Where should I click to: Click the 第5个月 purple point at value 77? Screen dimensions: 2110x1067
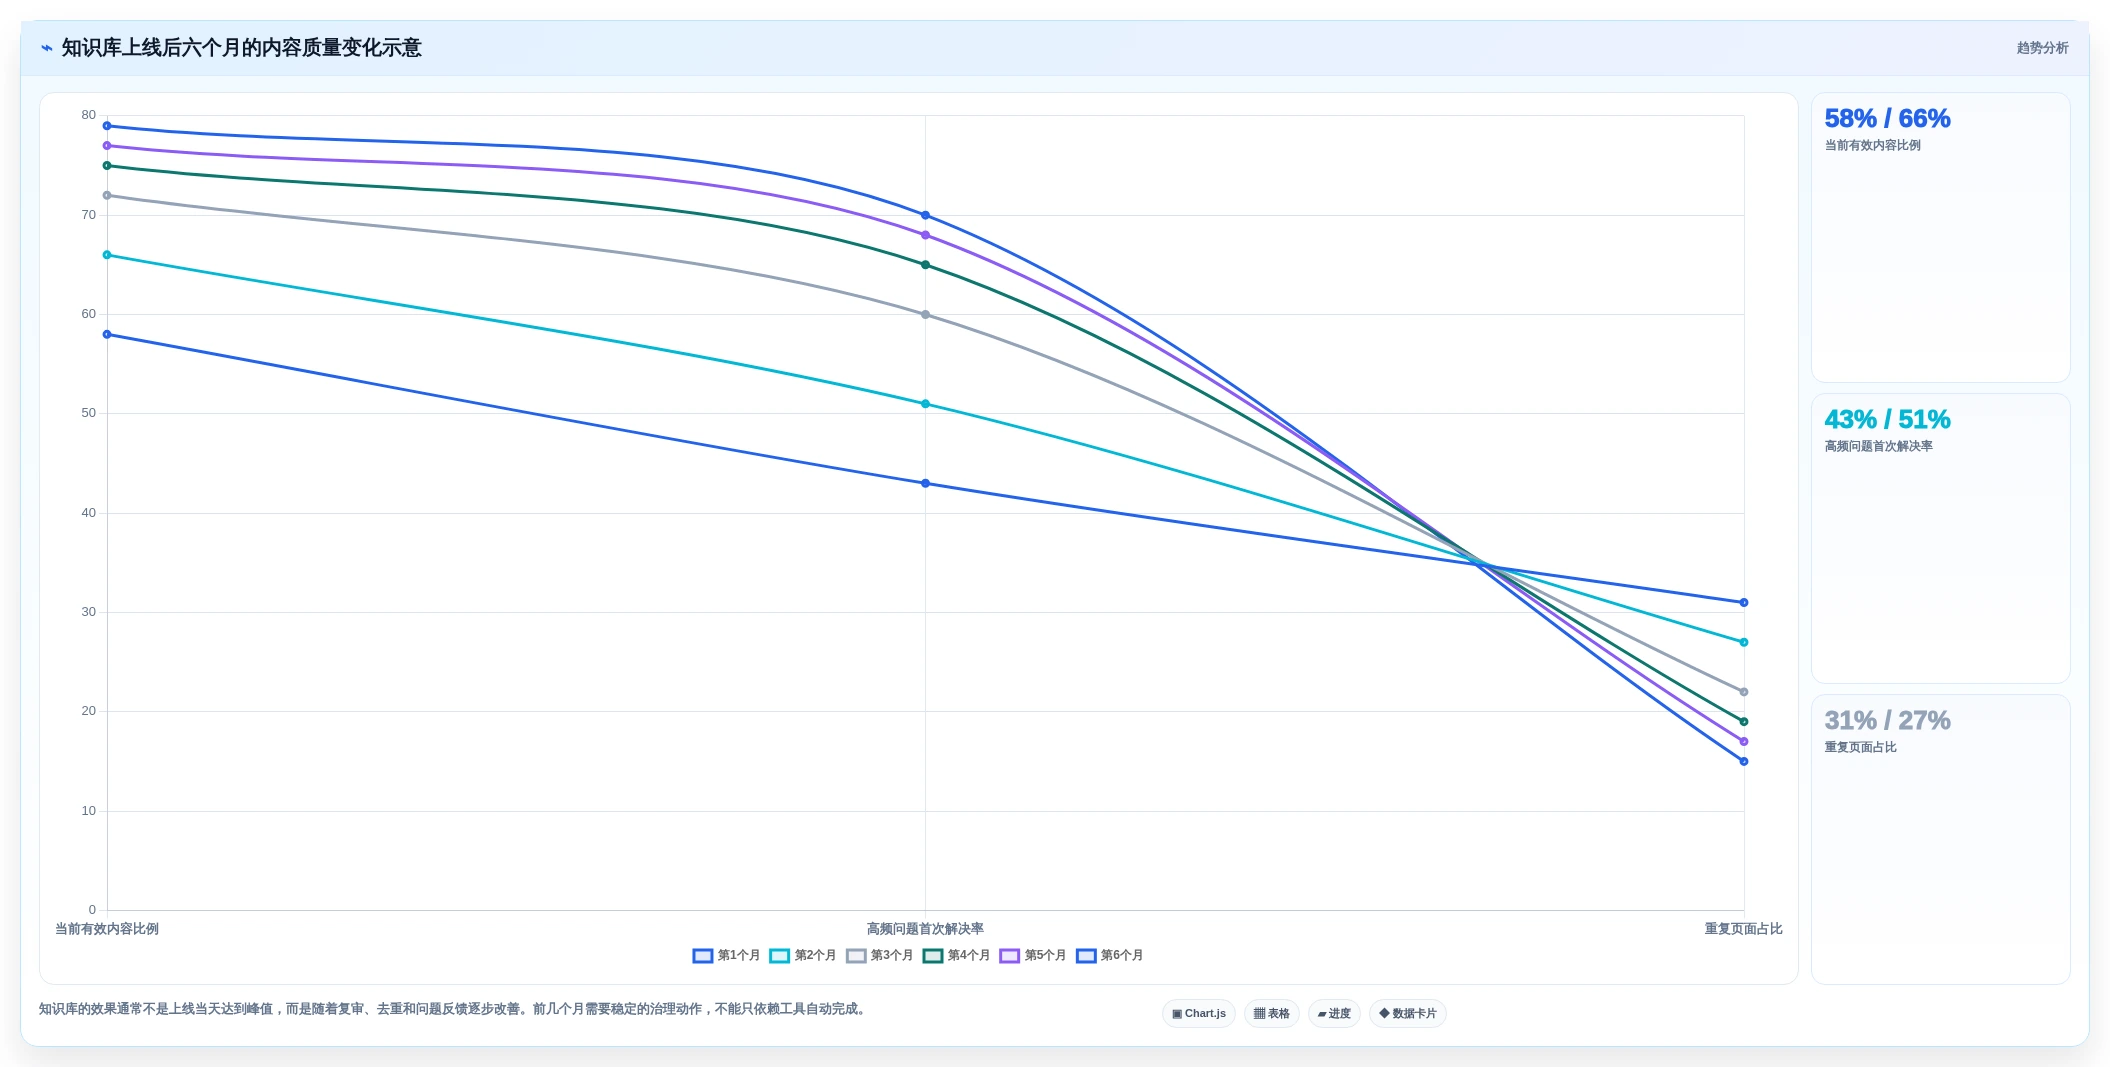pyautogui.click(x=107, y=146)
